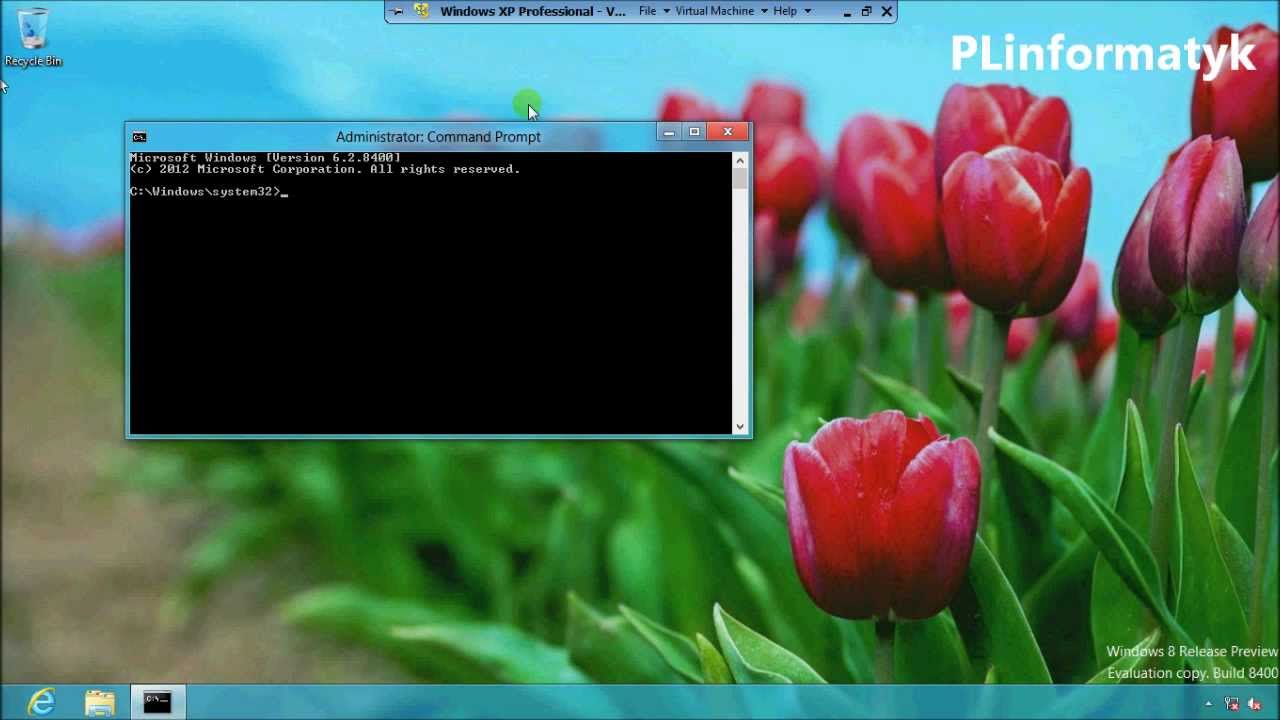Viewport: 1280px width, 720px height.
Task: Click the 2012 Microsoft Corporation copyright line
Action: pyautogui.click(x=325, y=169)
